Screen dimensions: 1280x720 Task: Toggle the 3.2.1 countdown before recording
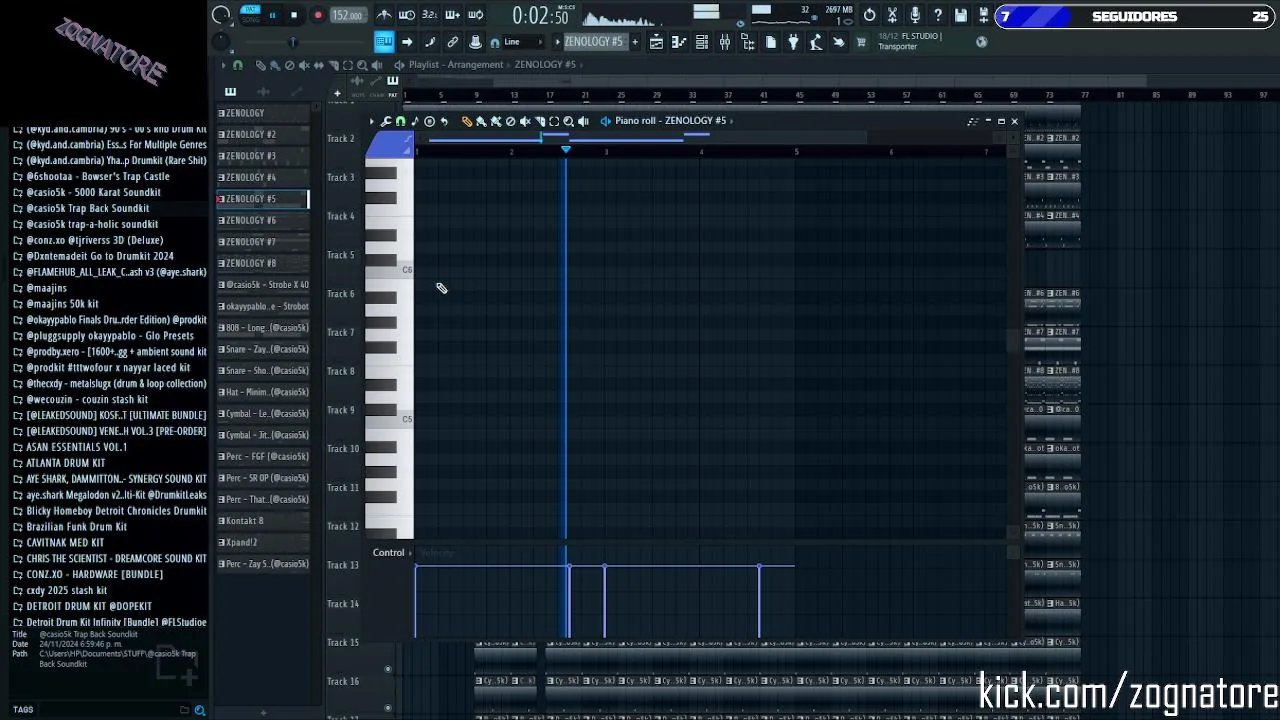[430, 15]
